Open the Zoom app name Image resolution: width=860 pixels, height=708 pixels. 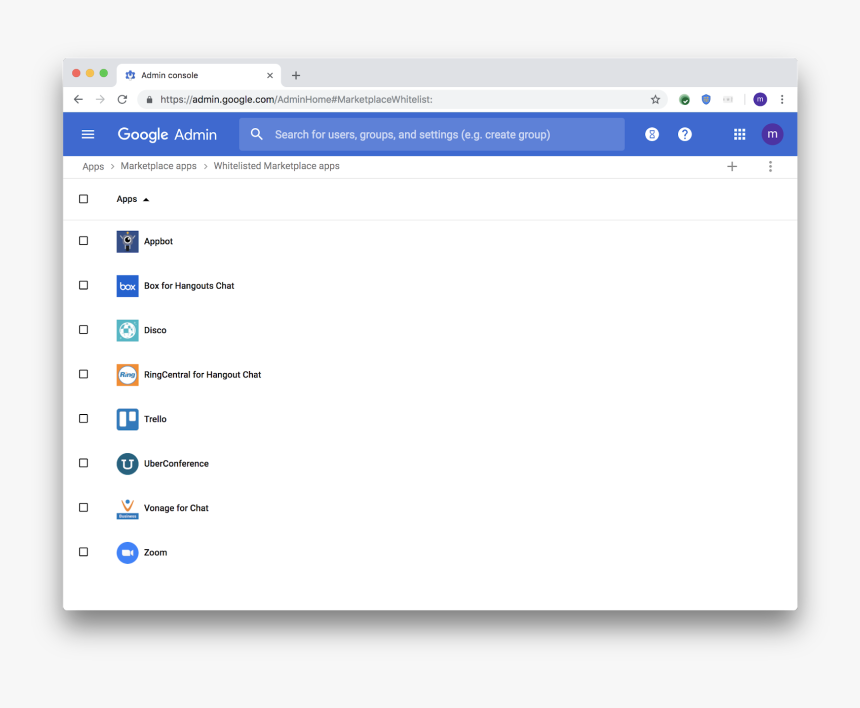coord(155,552)
